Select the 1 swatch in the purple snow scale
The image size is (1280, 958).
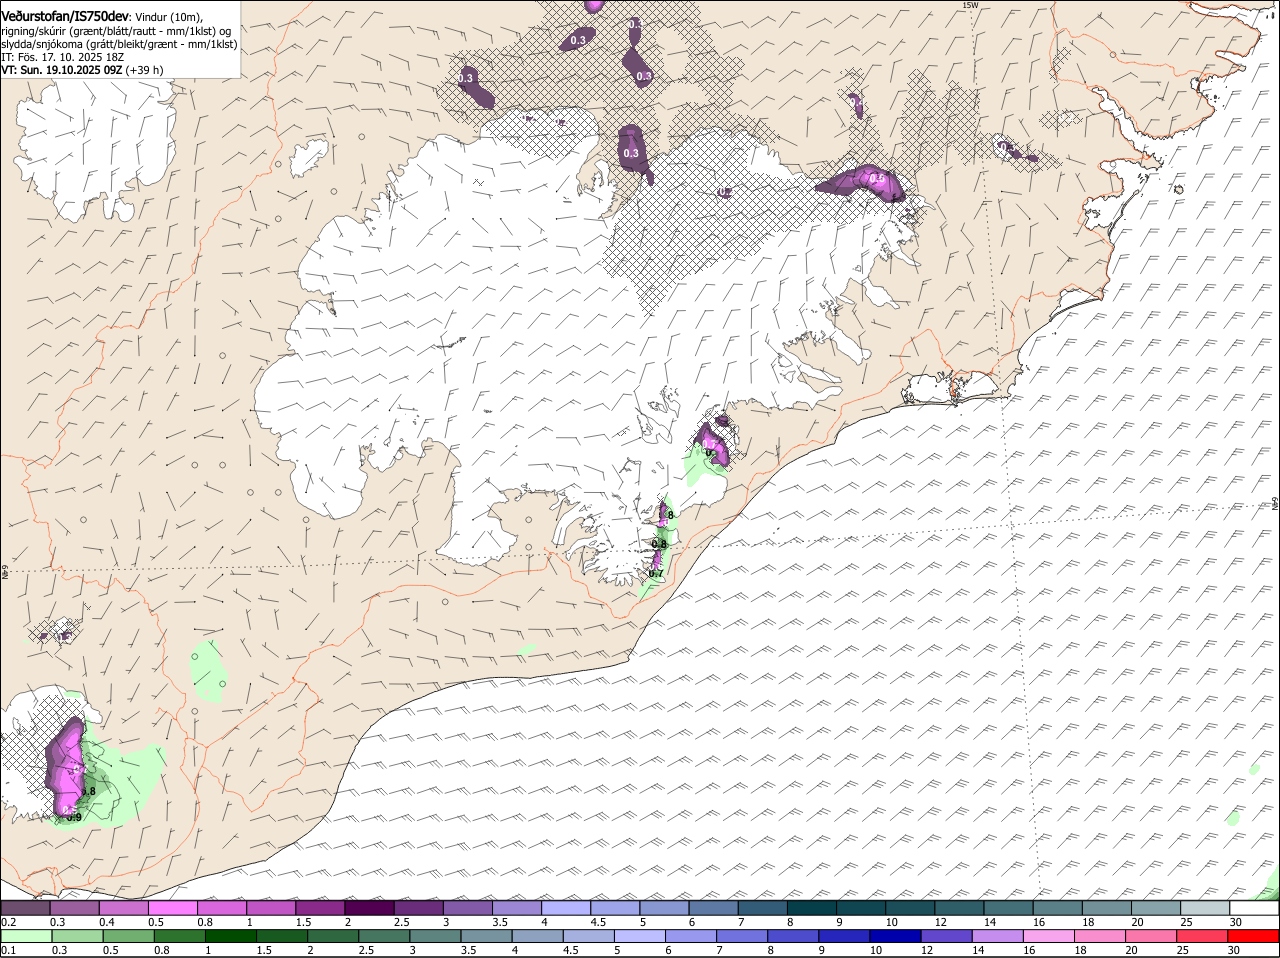click(x=270, y=907)
